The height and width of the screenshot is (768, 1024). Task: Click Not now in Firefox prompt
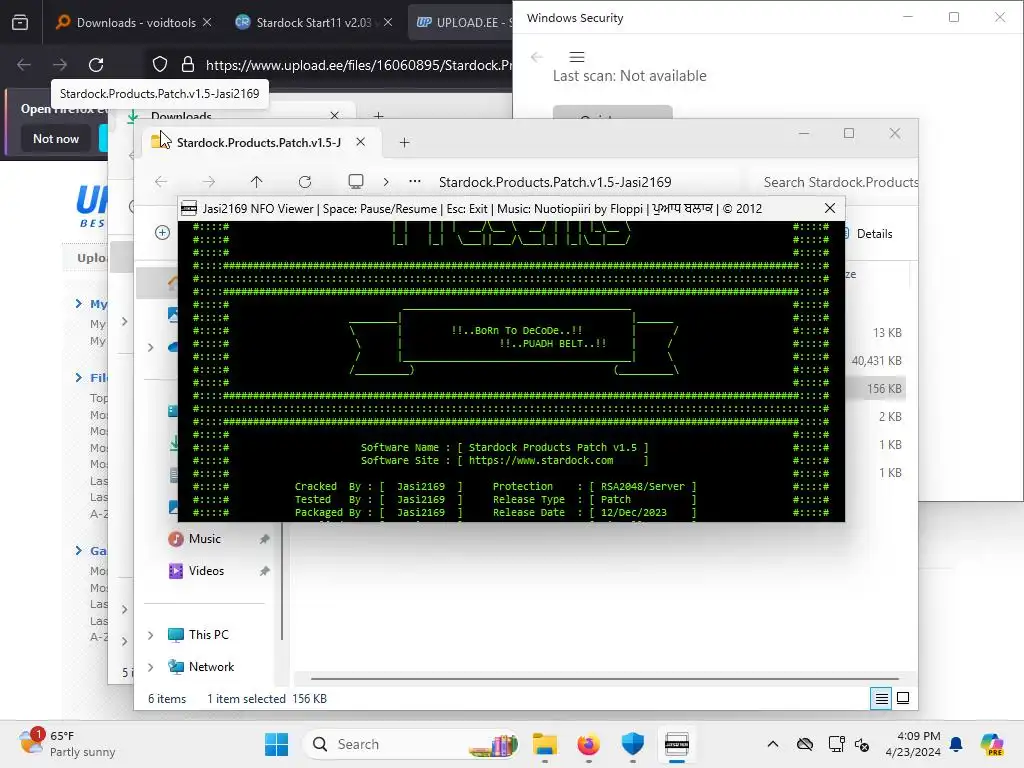tap(56, 138)
